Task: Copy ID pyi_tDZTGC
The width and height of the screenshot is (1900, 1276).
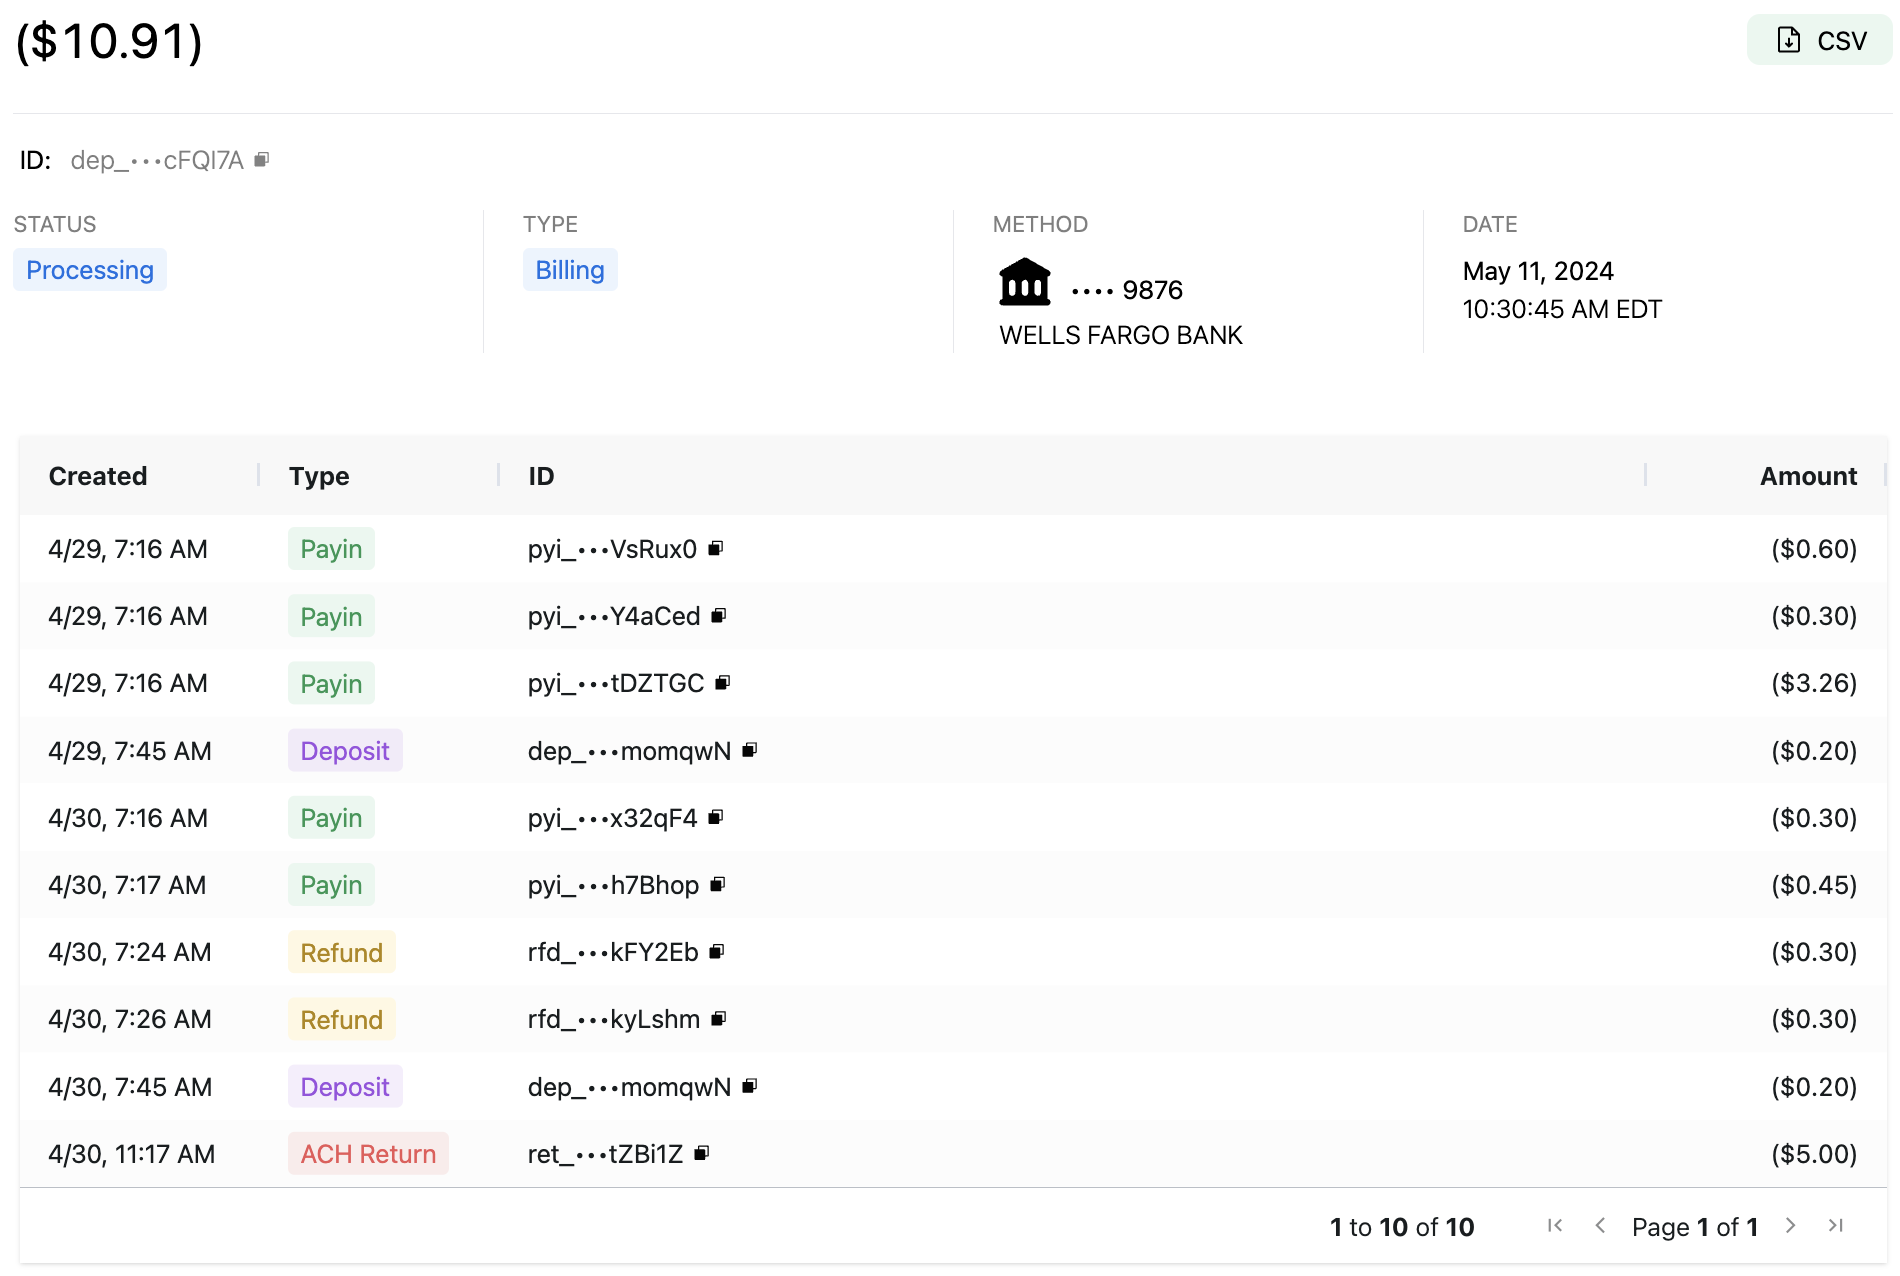Action: [723, 683]
